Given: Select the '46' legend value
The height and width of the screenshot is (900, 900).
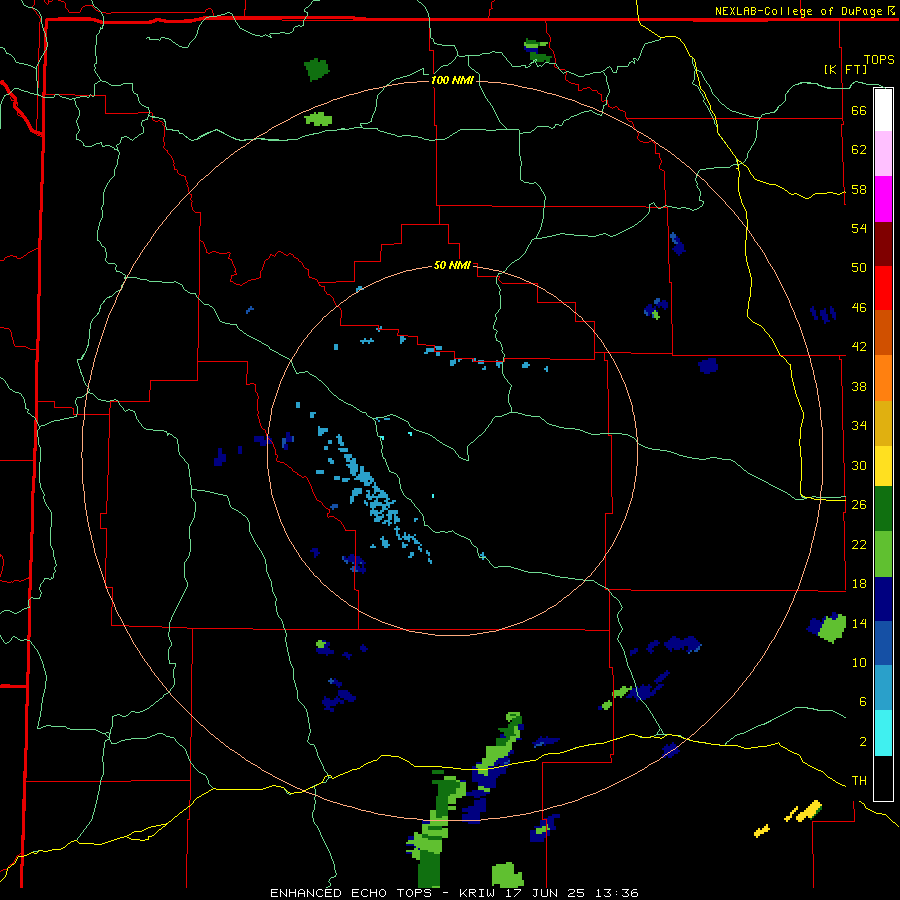Looking at the screenshot, I should click(x=859, y=308).
